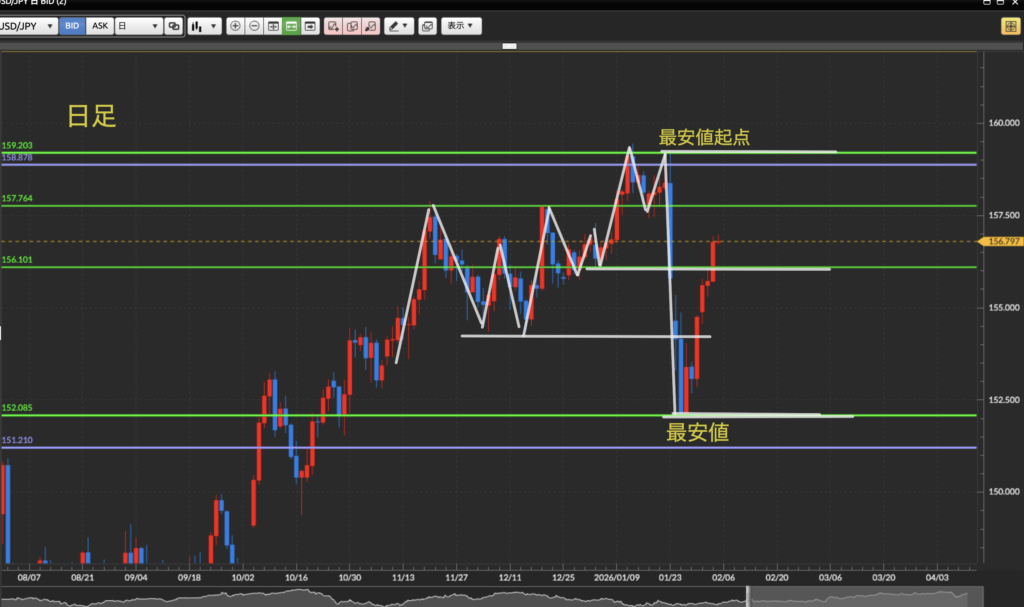Image resolution: width=1024 pixels, height=607 pixels.
Task: Toggle the green highlighted chart layout button
Action: tap(291, 26)
